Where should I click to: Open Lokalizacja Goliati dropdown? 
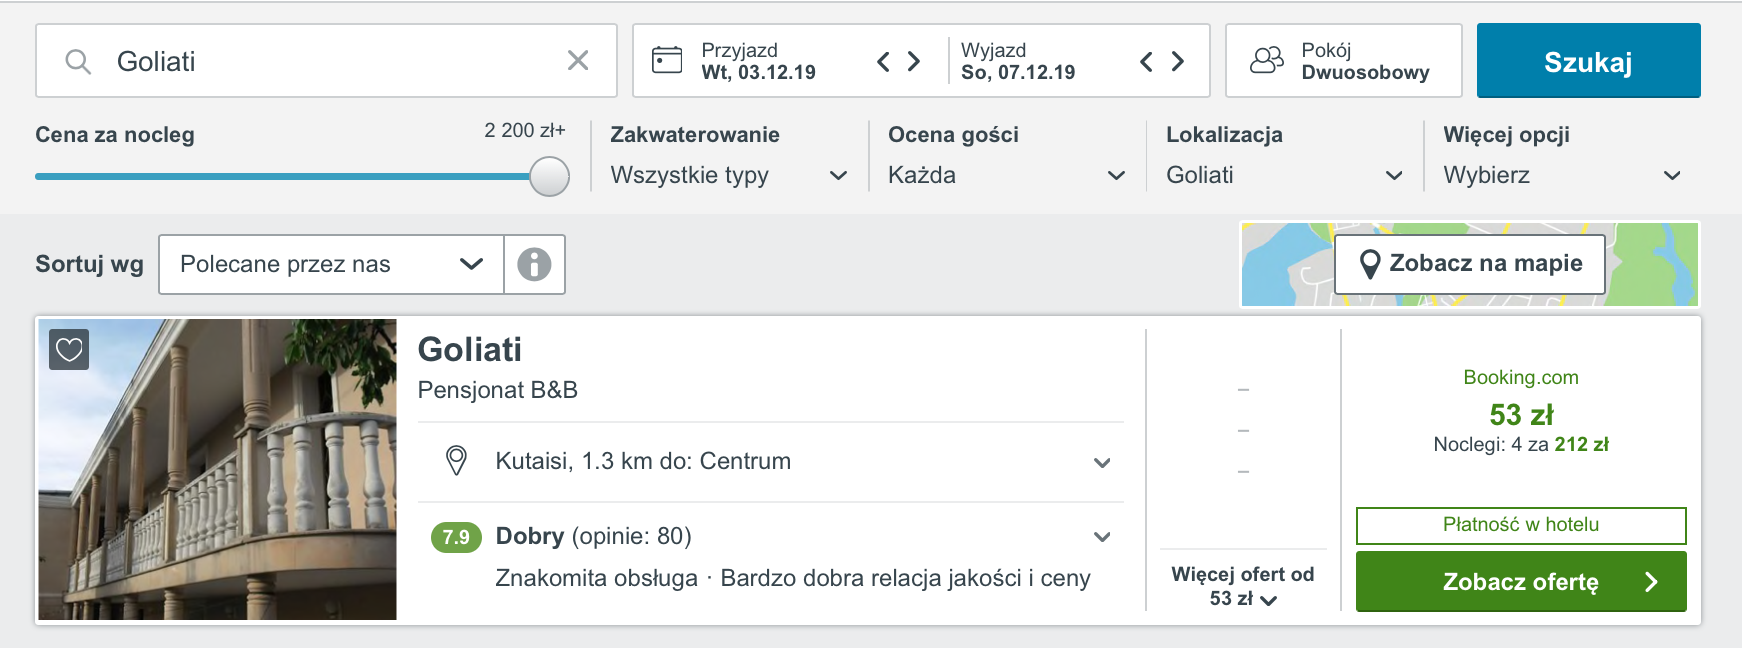tap(1285, 175)
